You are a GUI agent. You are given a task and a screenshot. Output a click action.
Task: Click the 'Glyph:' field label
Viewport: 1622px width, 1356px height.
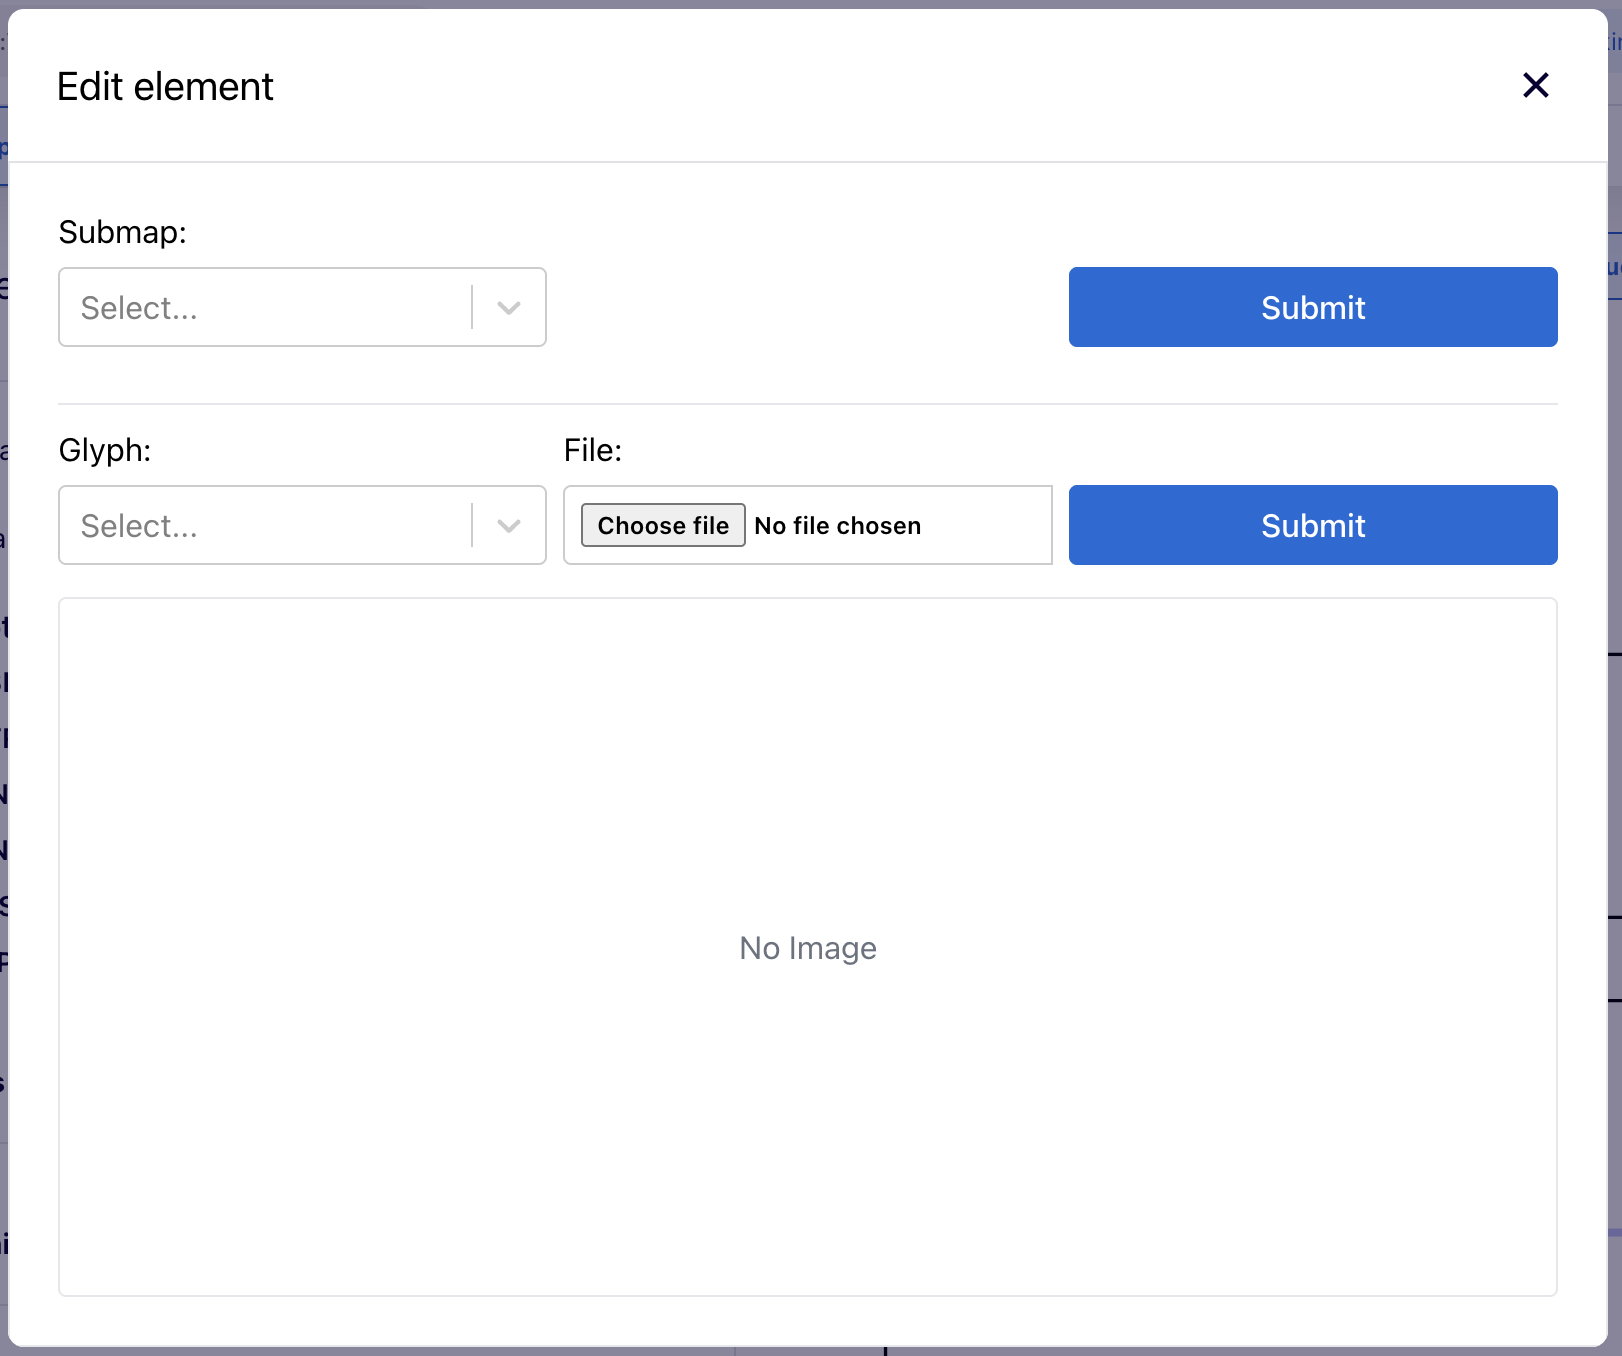[x=105, y=450]
